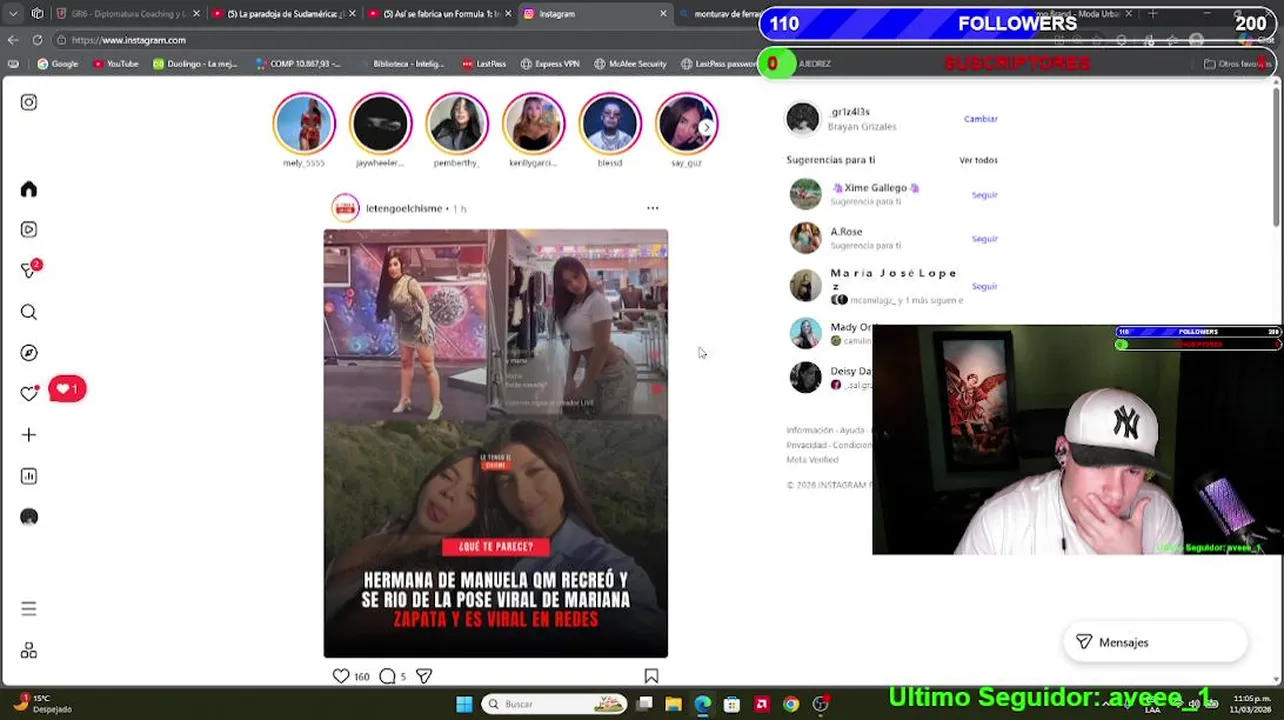The height and width of the screenshot is (720, 1284).
Task: Switch to GR6 Diplomatura Coaching tab
Action: coord(128,14)
